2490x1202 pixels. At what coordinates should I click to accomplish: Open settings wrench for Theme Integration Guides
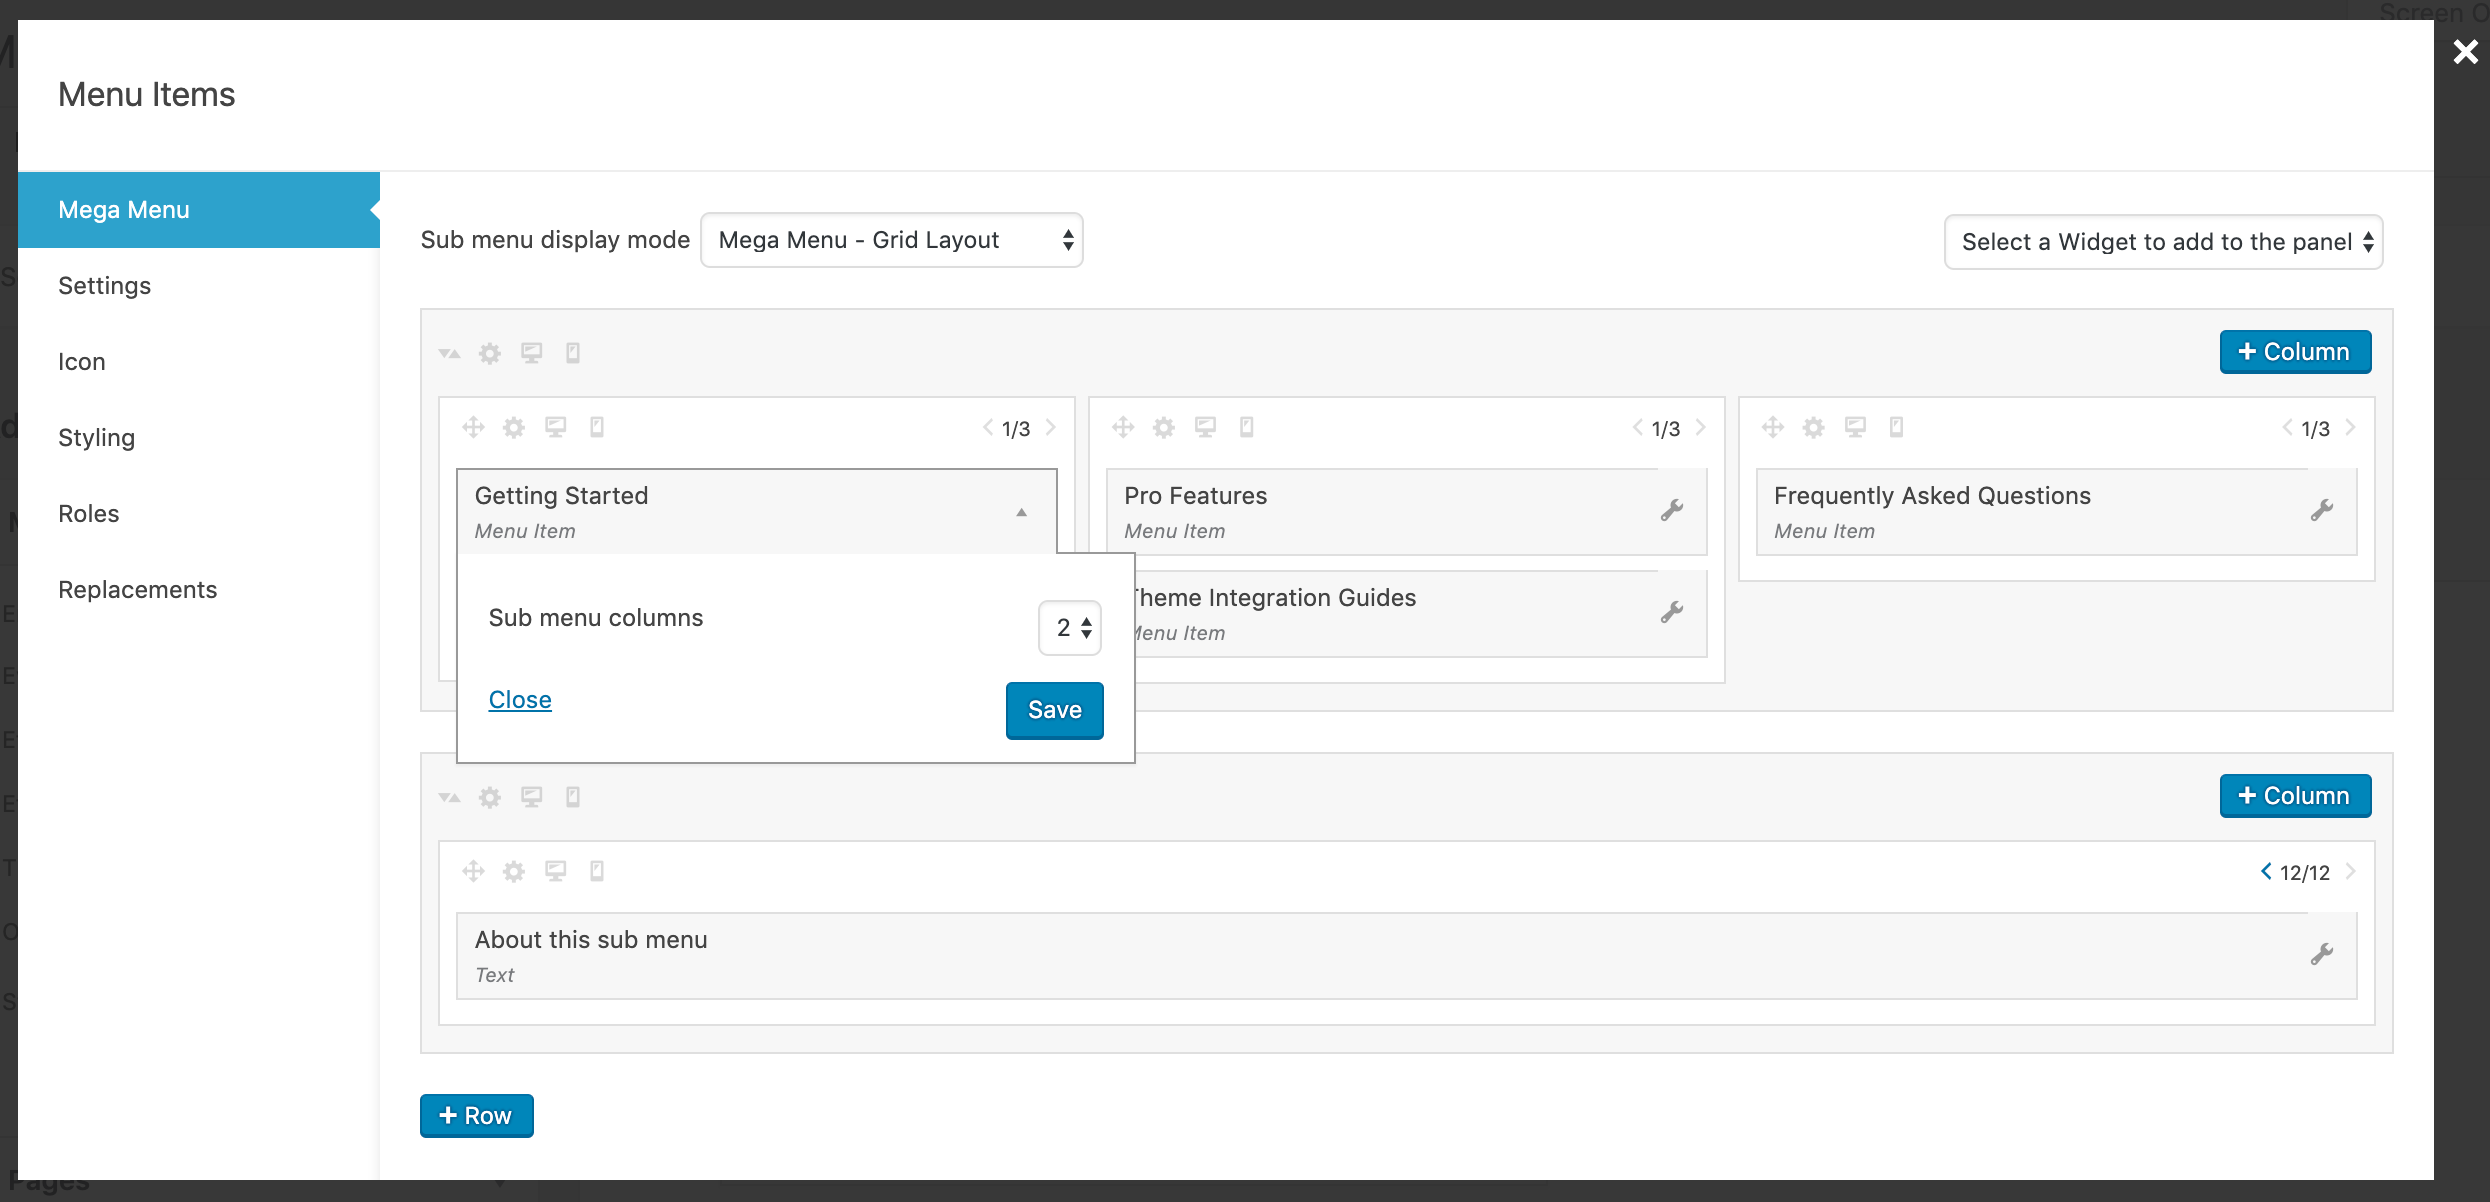click(x=1671, y=613)
